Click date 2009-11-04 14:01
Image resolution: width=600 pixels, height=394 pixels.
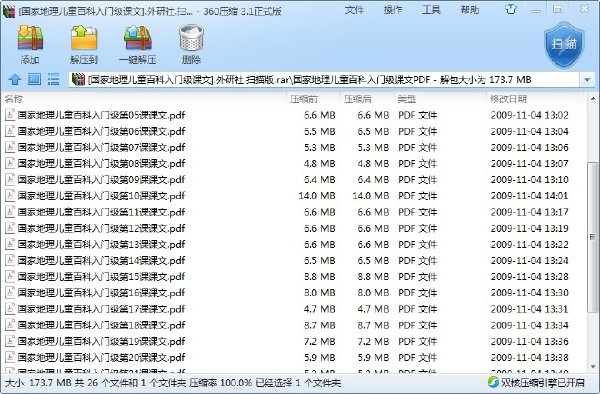(x=530, y=195)
